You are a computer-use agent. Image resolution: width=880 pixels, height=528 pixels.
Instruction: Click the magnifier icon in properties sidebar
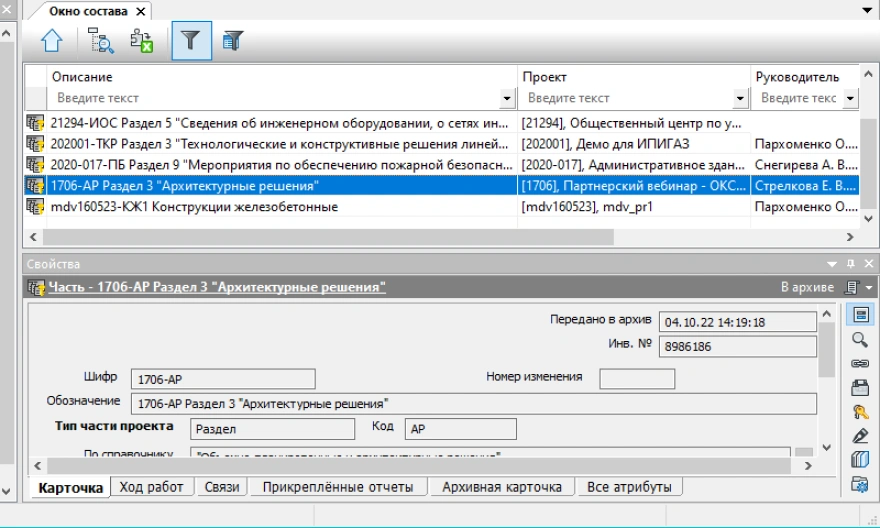click(x=859, y=340)
